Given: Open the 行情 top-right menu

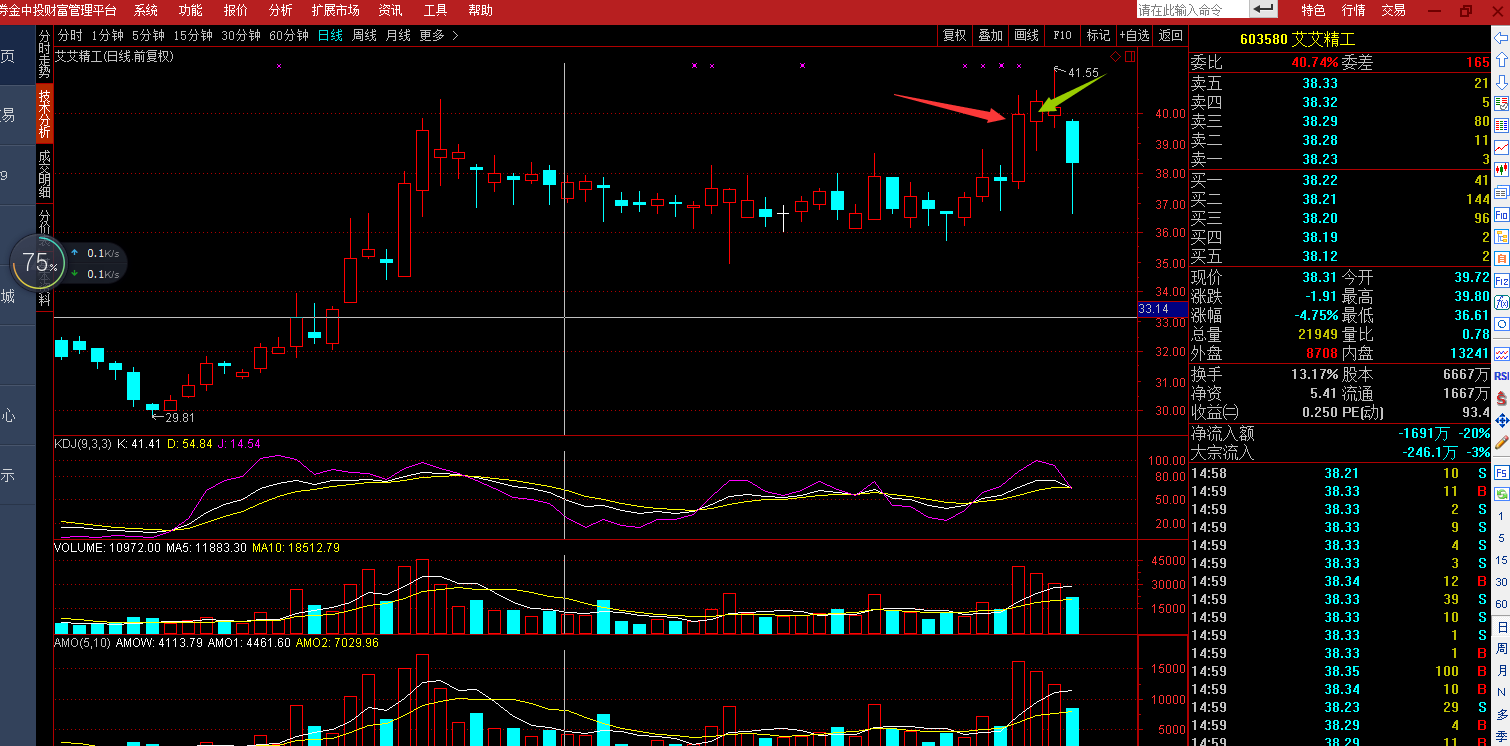Looking at the screenshot, I should pos(1353,10).
